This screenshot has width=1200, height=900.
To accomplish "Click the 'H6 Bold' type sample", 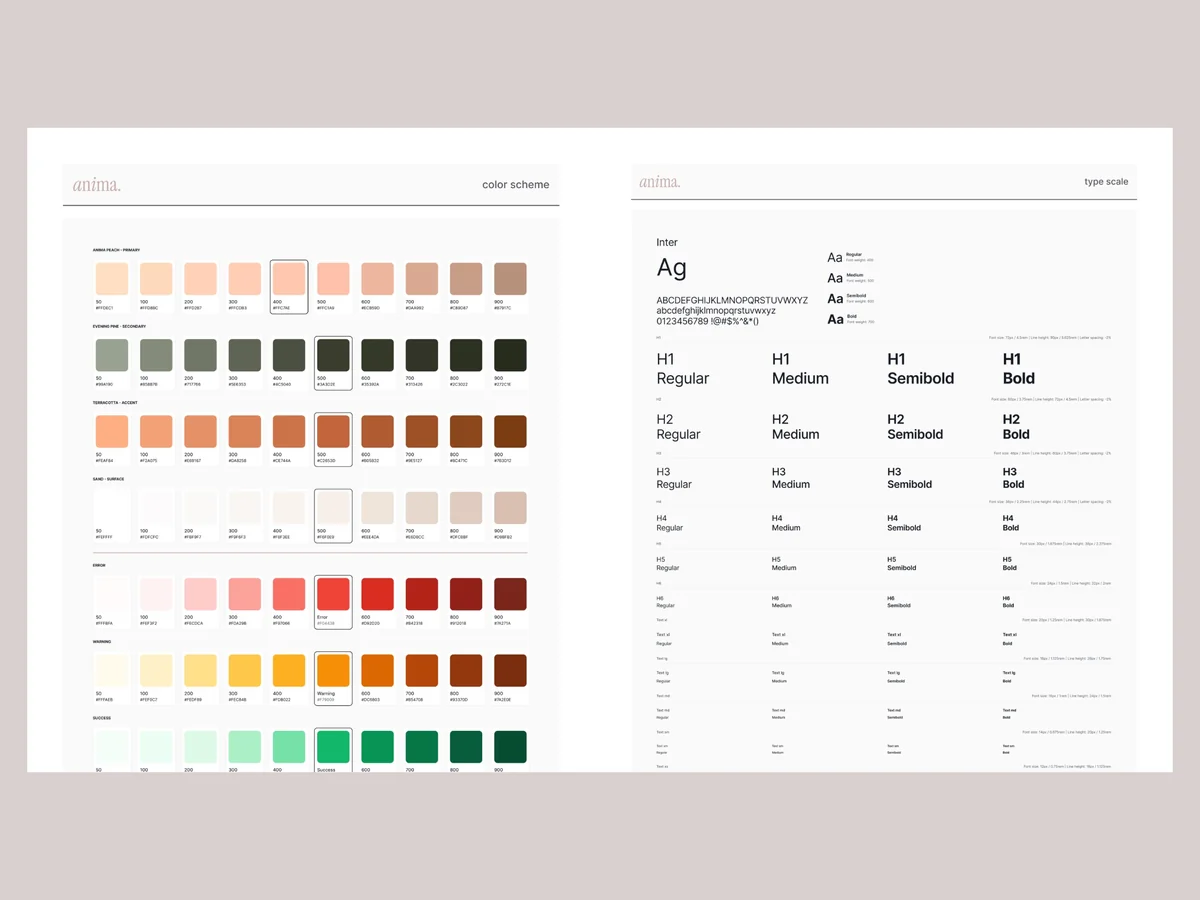I will pos(1008,602).
